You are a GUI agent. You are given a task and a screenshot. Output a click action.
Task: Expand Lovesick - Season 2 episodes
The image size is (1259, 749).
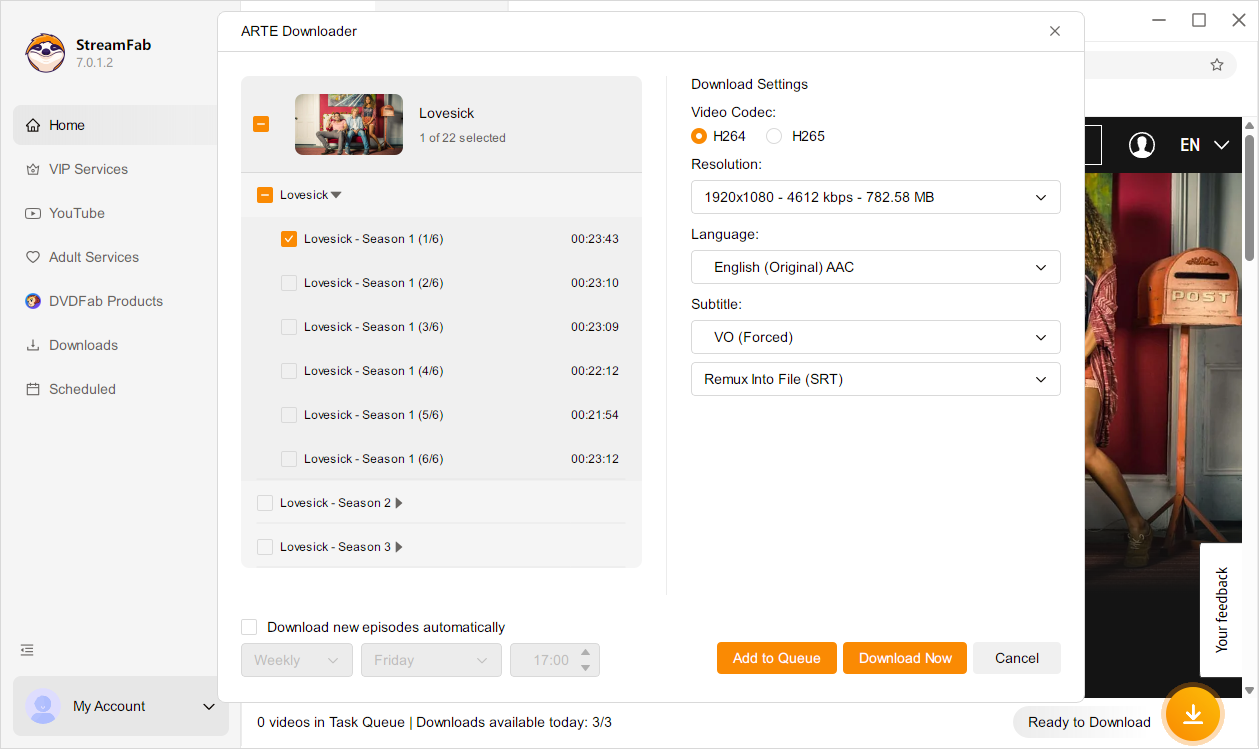pos(399,503)
